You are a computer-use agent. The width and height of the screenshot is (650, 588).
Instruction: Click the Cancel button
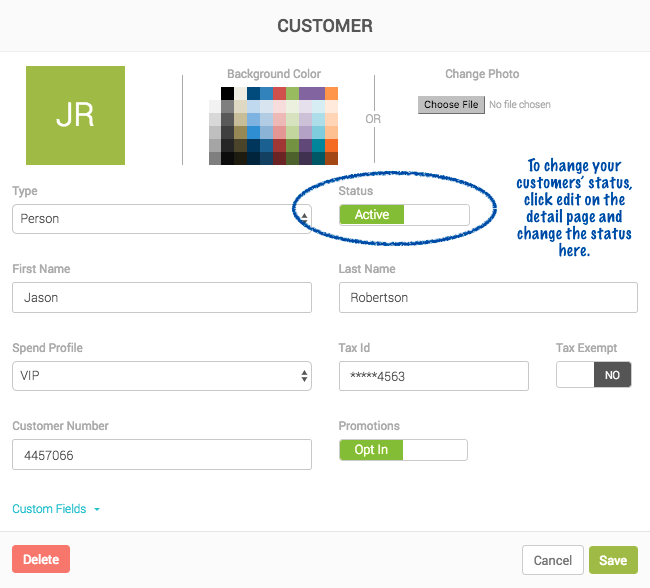pyautogui.click(x=552, y=560)
